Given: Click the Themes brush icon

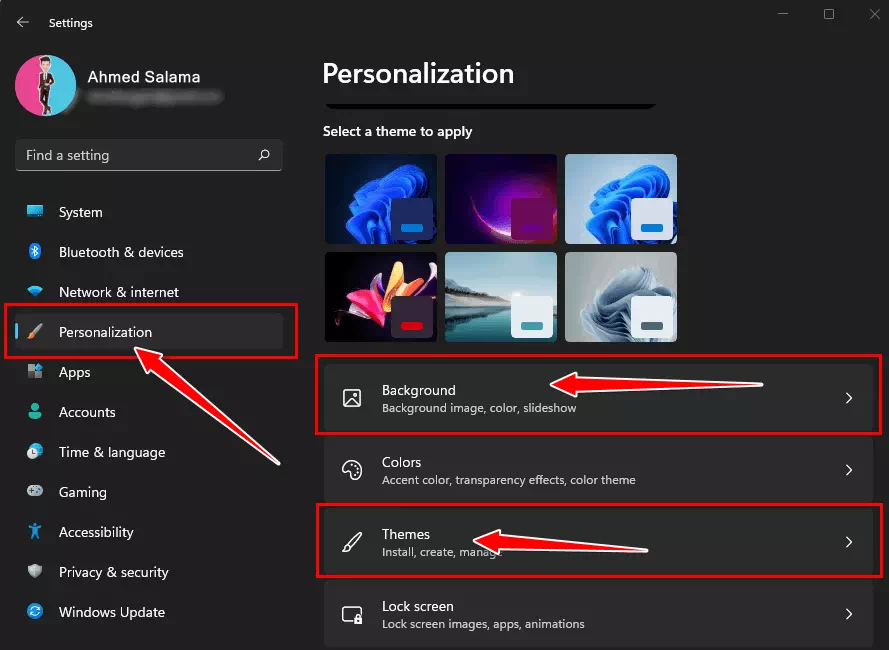Looking at the screenshot, I should click(352, 542).
